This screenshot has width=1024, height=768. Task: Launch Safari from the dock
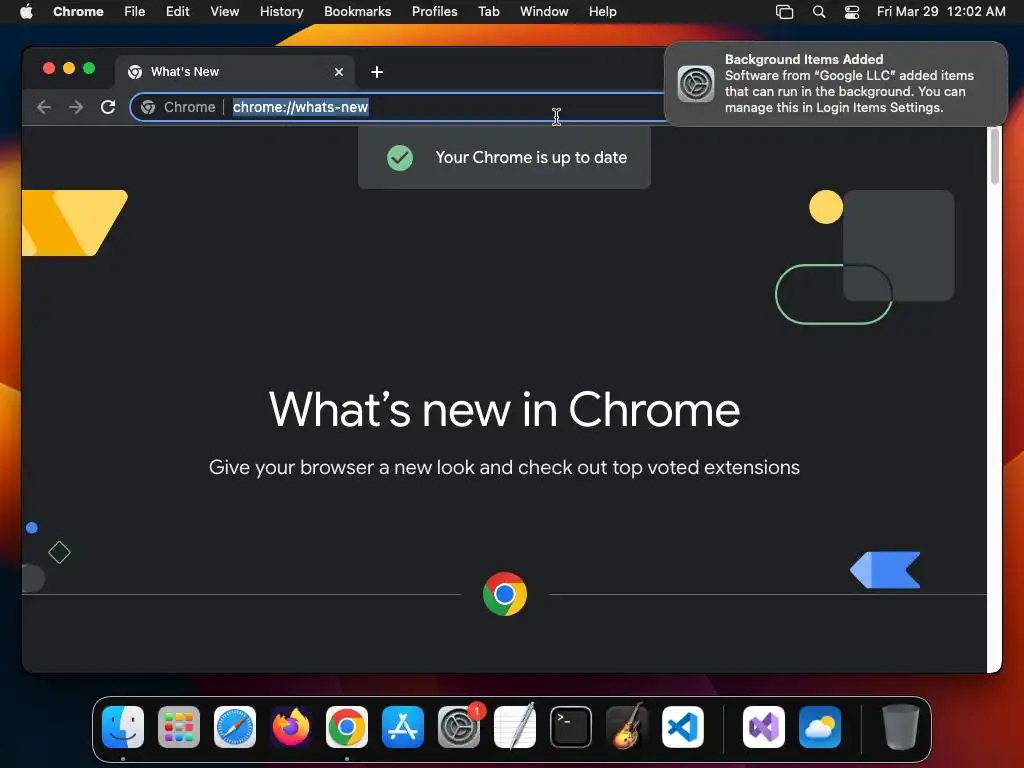point(235,727)
